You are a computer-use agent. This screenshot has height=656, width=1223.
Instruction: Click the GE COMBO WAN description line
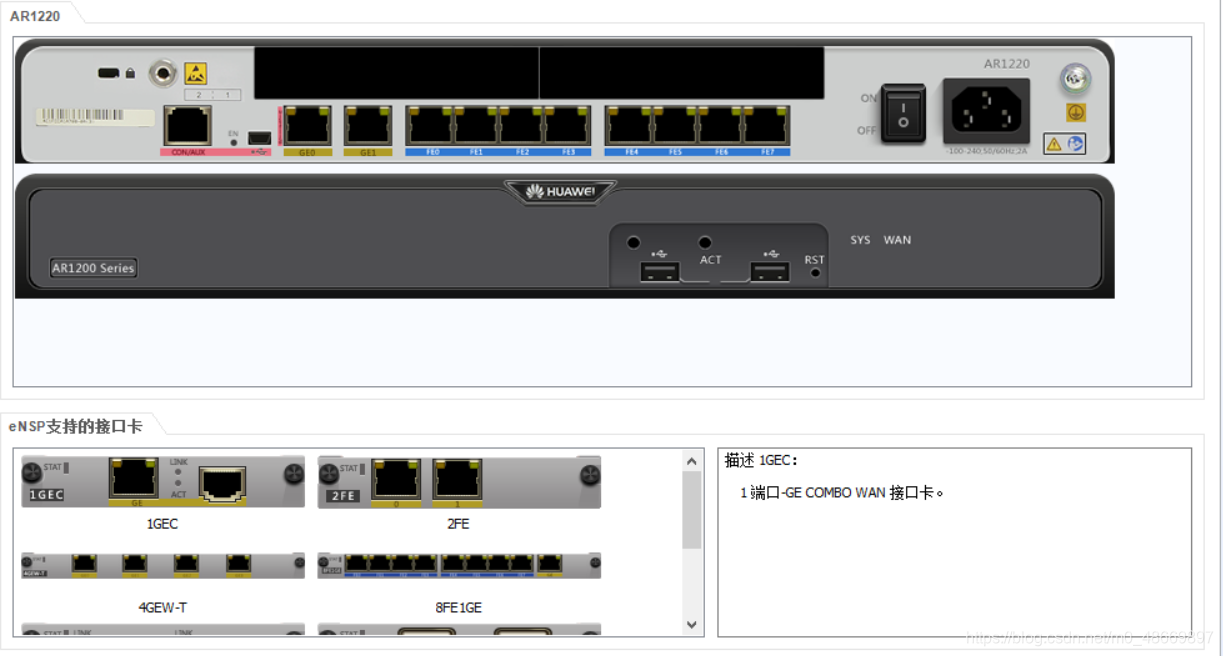842,493
